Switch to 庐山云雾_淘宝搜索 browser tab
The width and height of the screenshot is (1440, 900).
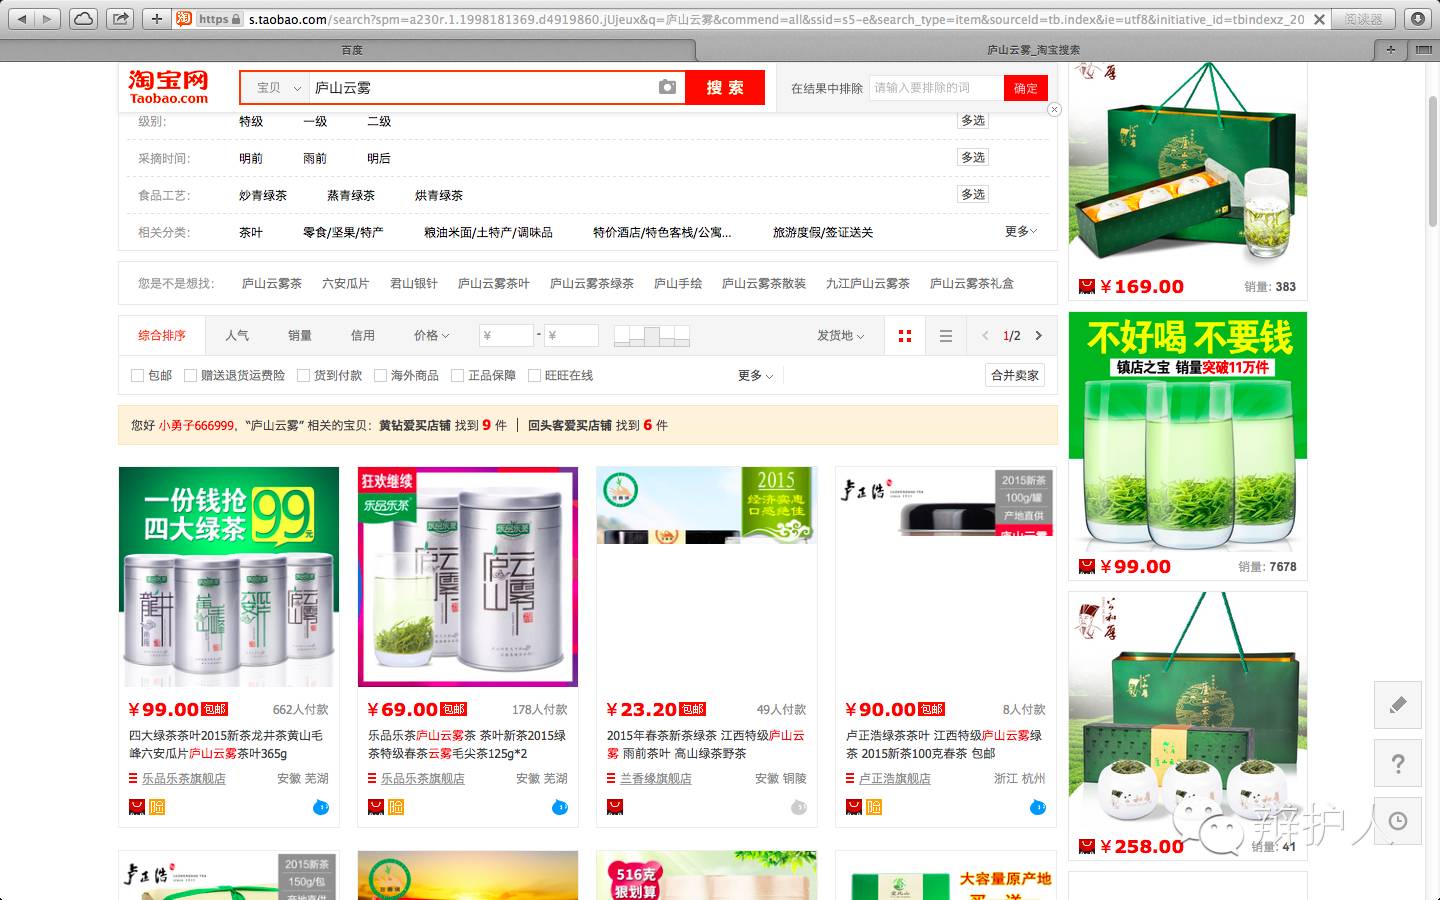1033,49
